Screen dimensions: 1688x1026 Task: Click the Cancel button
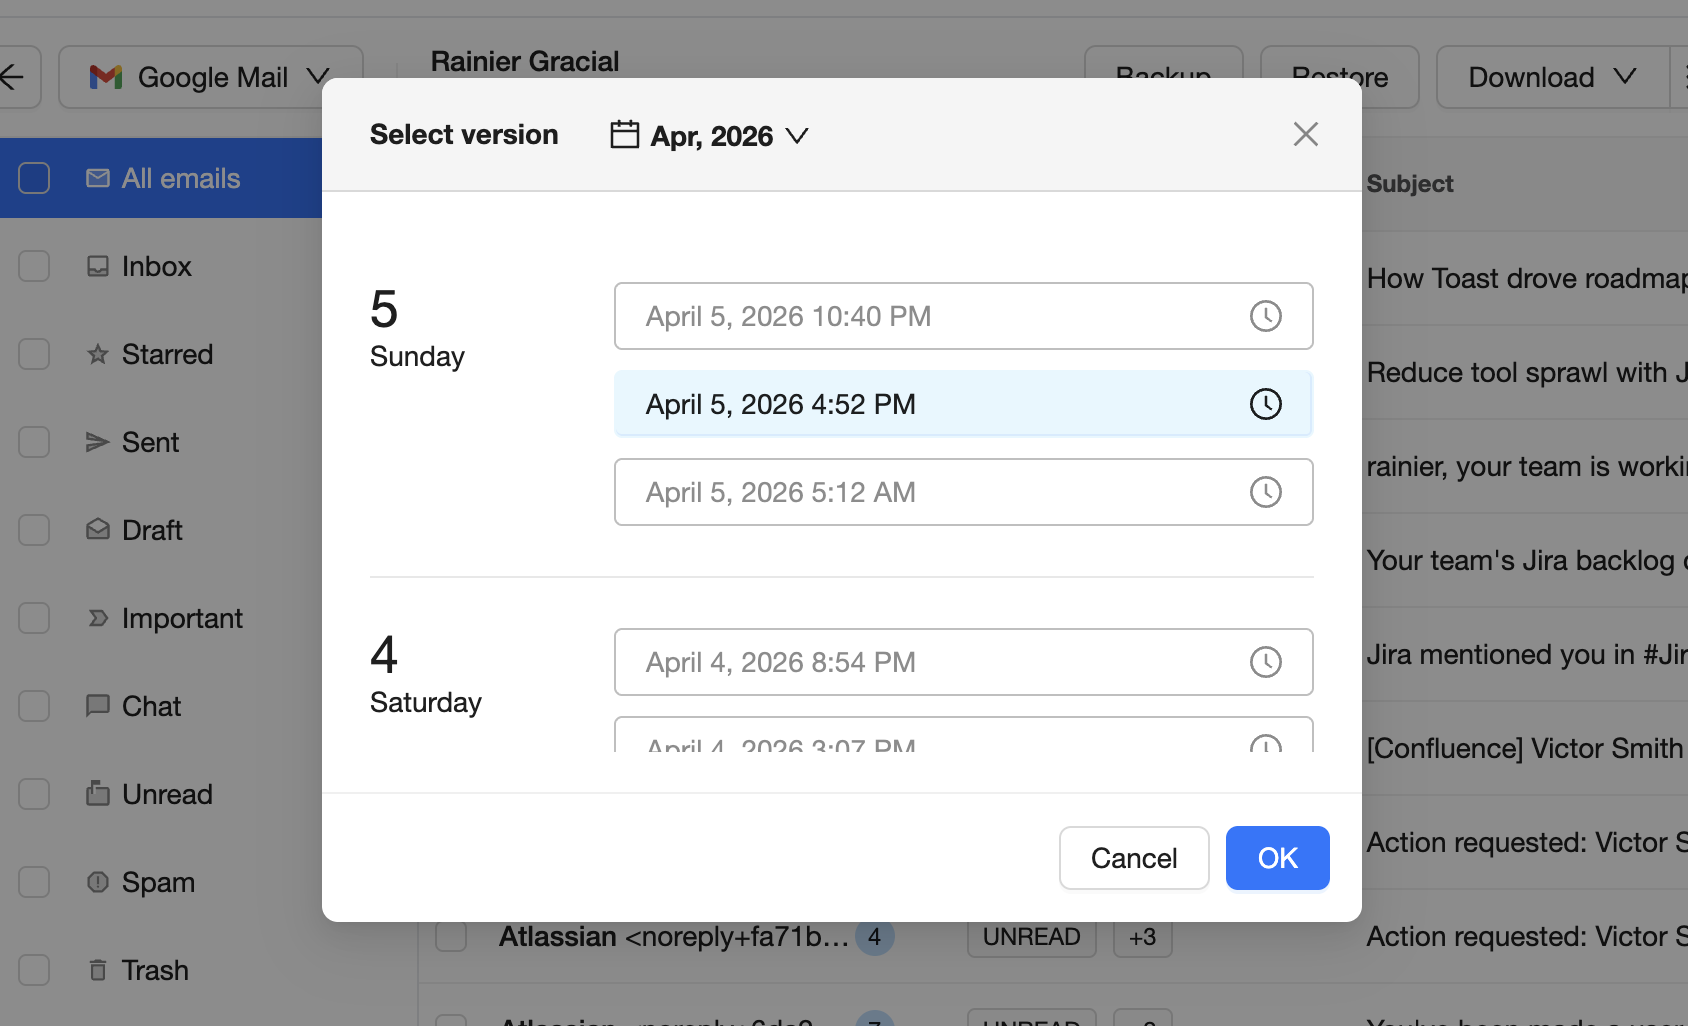pos(1134,858)
